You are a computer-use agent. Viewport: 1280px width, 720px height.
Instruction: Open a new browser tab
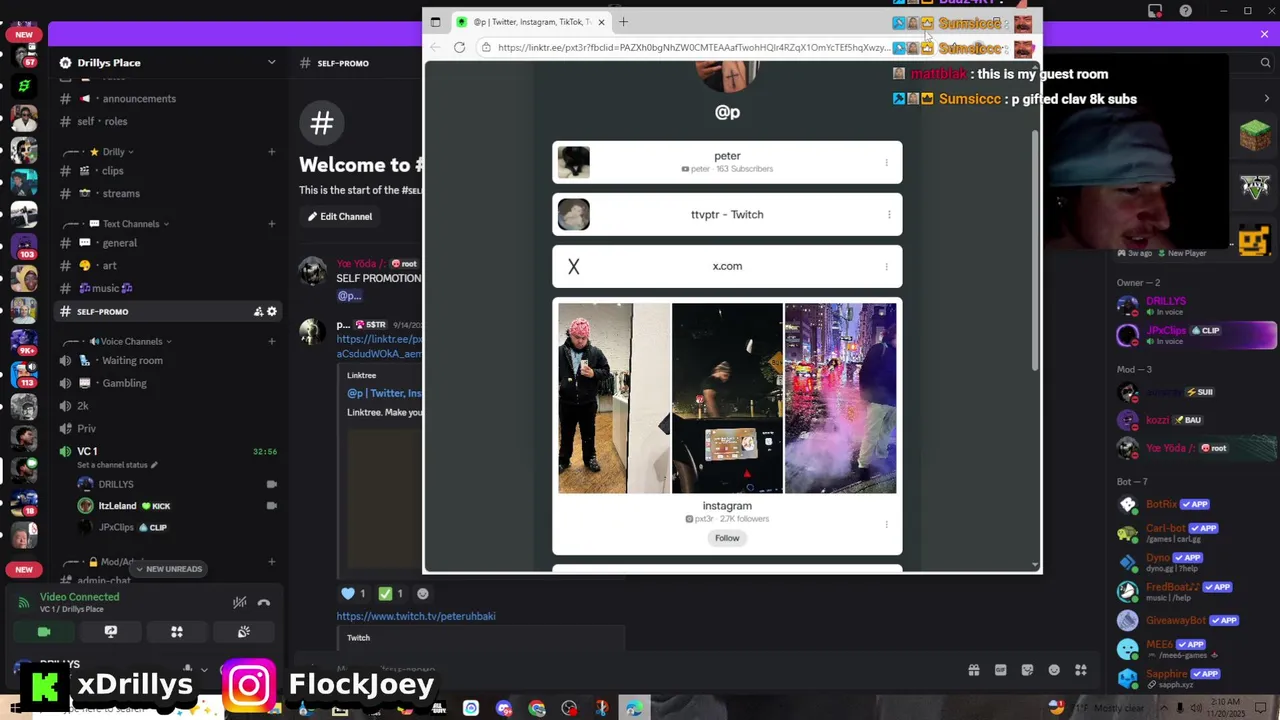click(x=623, y=21)
